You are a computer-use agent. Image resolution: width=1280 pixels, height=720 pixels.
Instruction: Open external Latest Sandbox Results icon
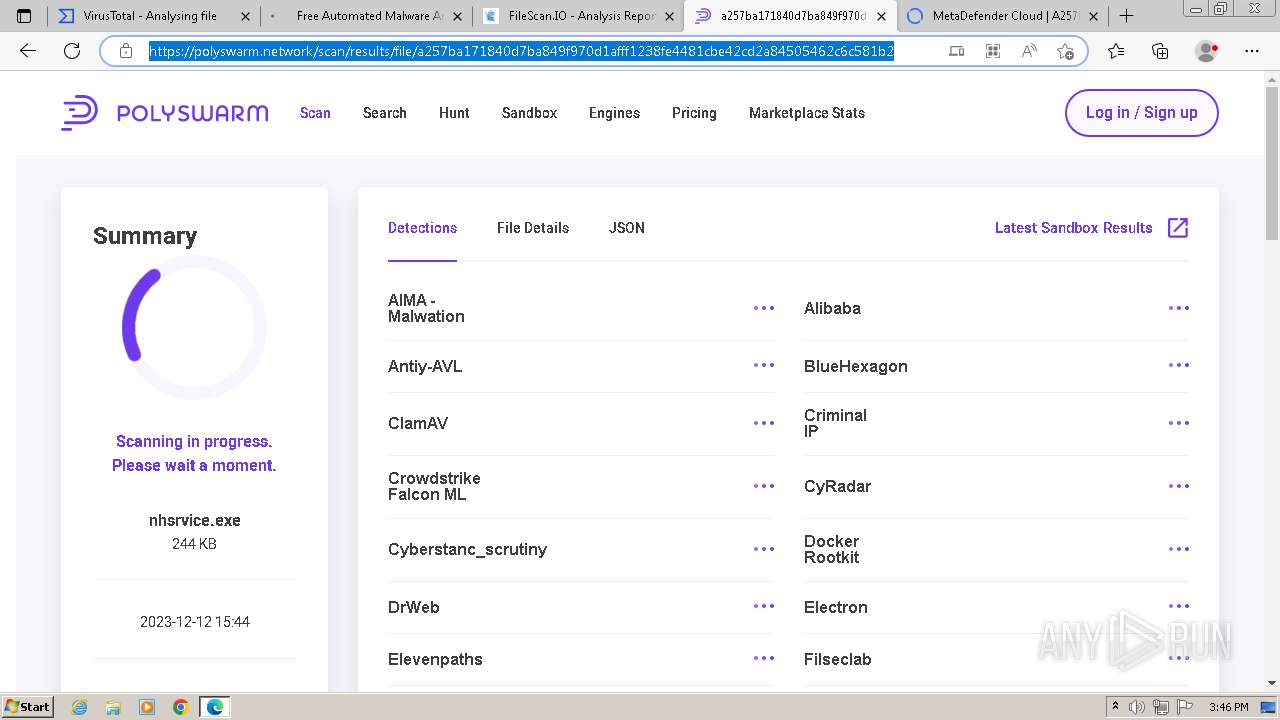1178,228
